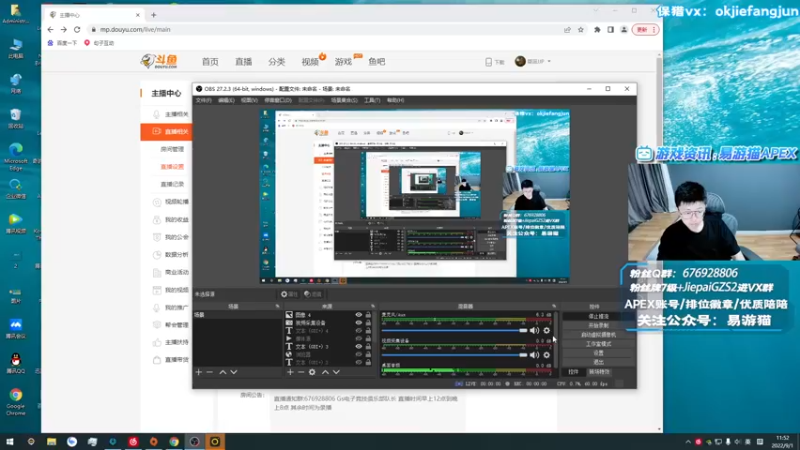Open the 停靠窗口 menu in OBS
Viewport: 800px width, 450px height.
pos(278,101)
